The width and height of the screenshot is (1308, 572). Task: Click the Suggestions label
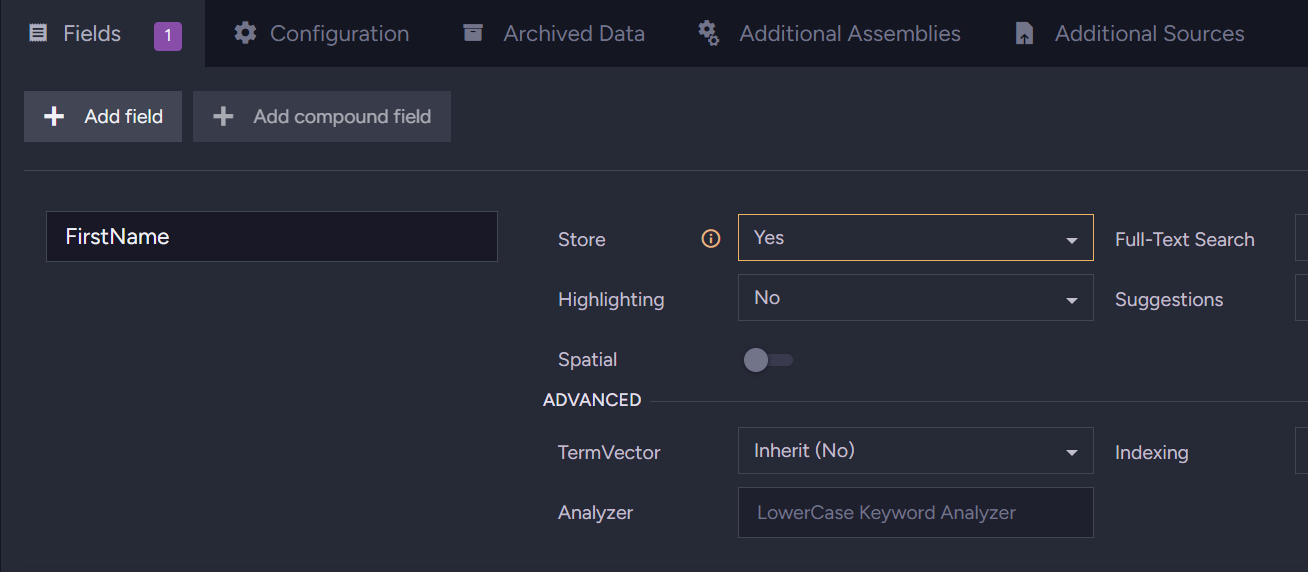coord(1169,300)
